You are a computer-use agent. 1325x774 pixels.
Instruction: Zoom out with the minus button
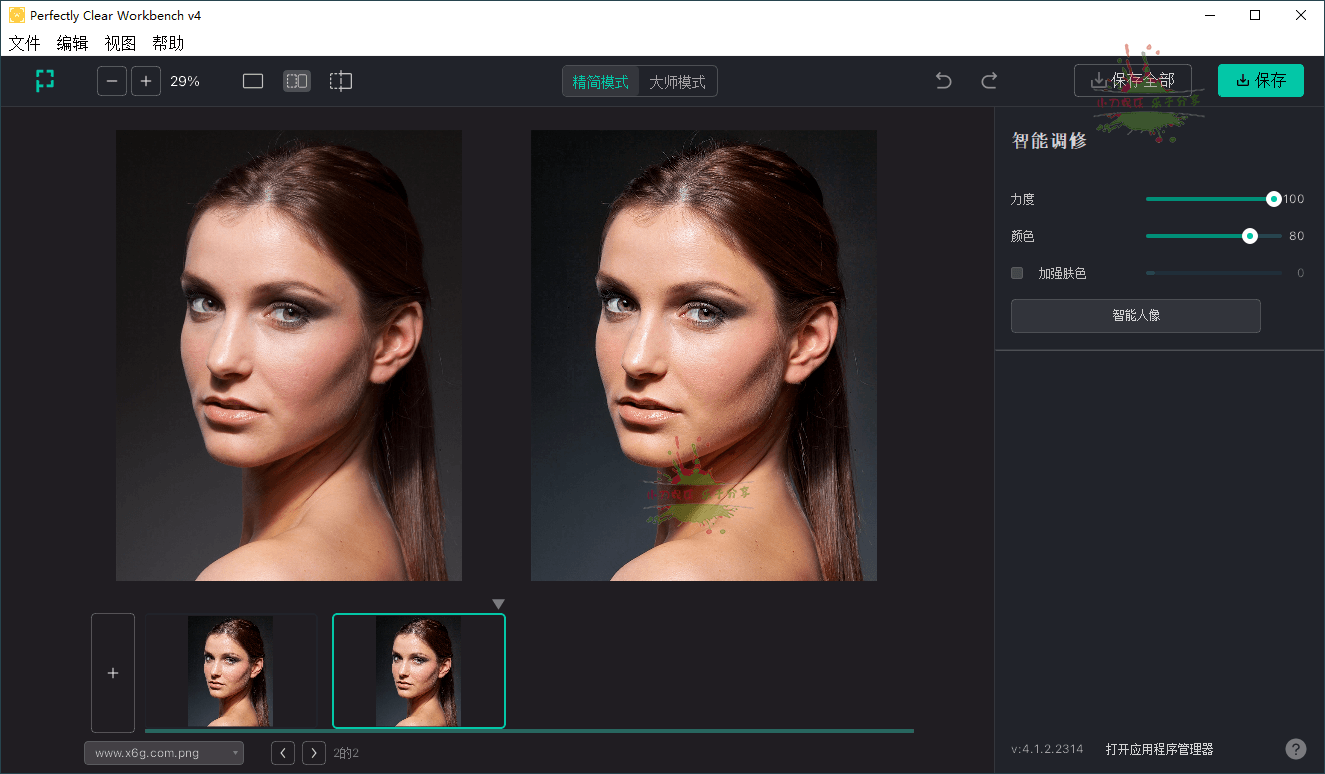pos(112,81)
